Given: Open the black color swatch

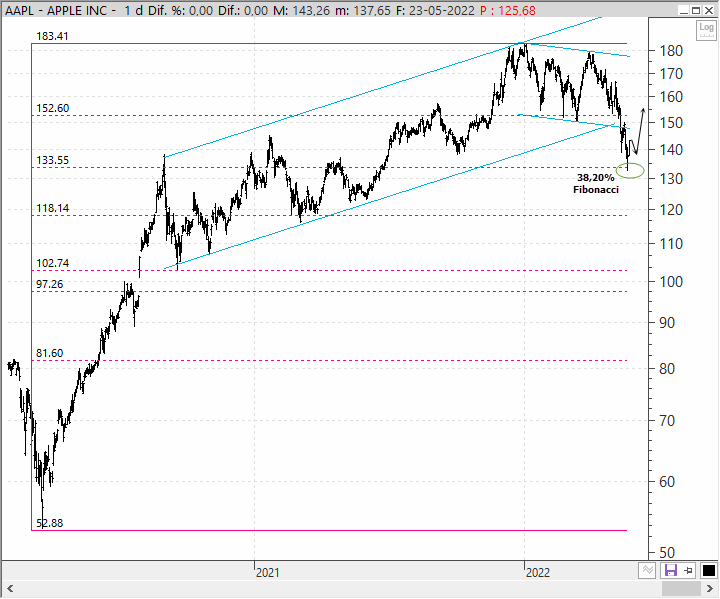Looking at the screenshot, I should (x=709, y=571).
